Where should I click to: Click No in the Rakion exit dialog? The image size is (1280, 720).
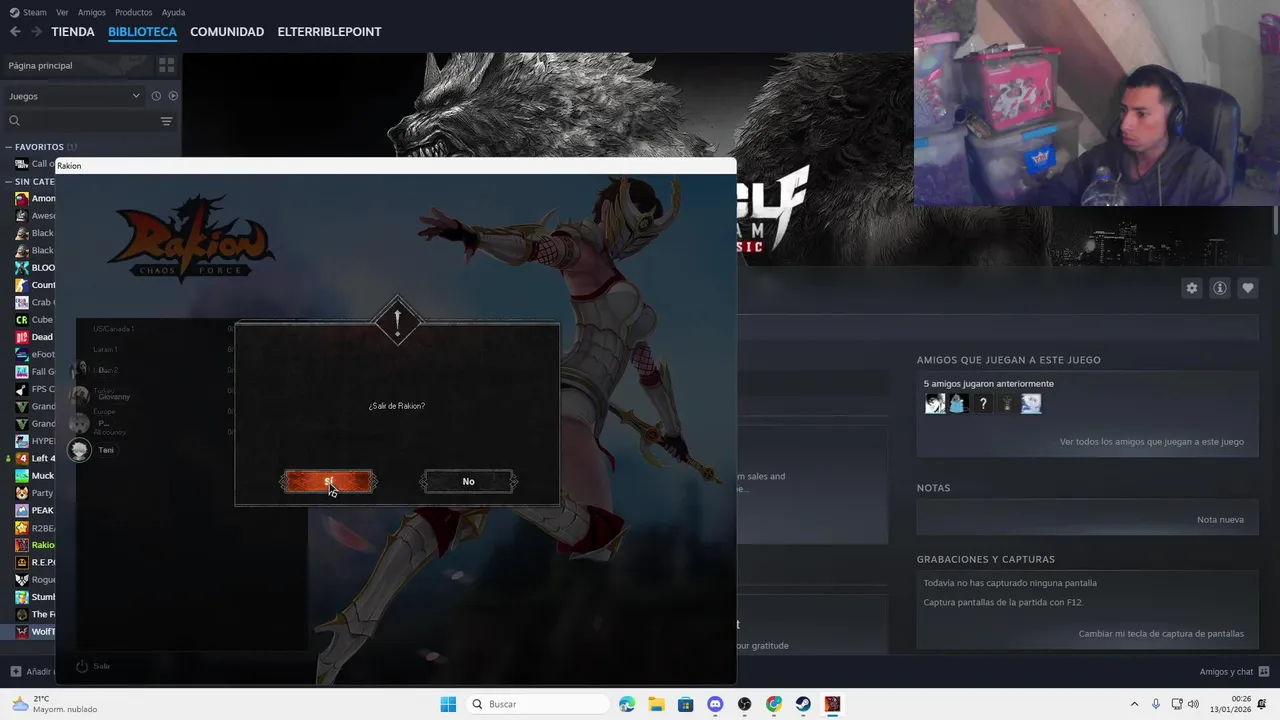[x=468, y=482]
